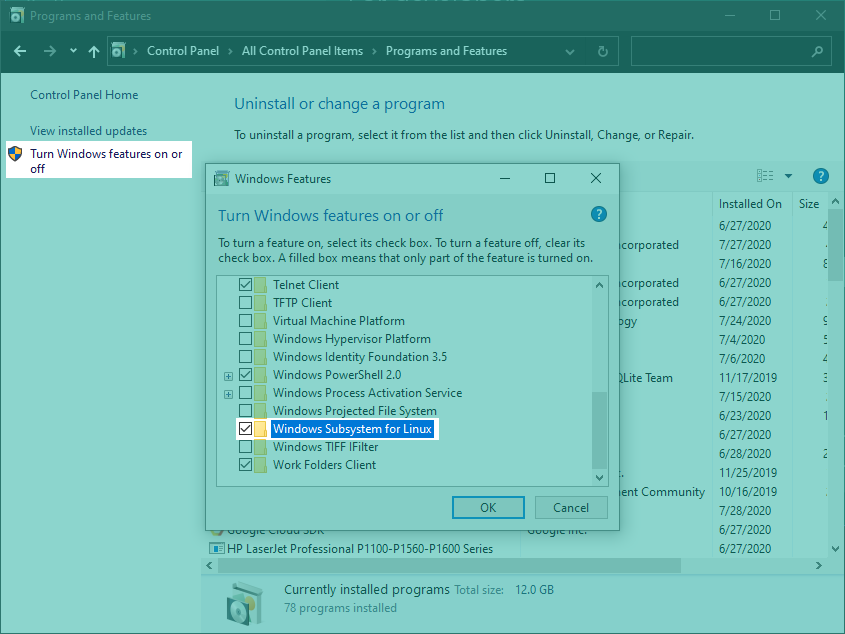Click the features list scroll down arrow

(x=599, y=477)
